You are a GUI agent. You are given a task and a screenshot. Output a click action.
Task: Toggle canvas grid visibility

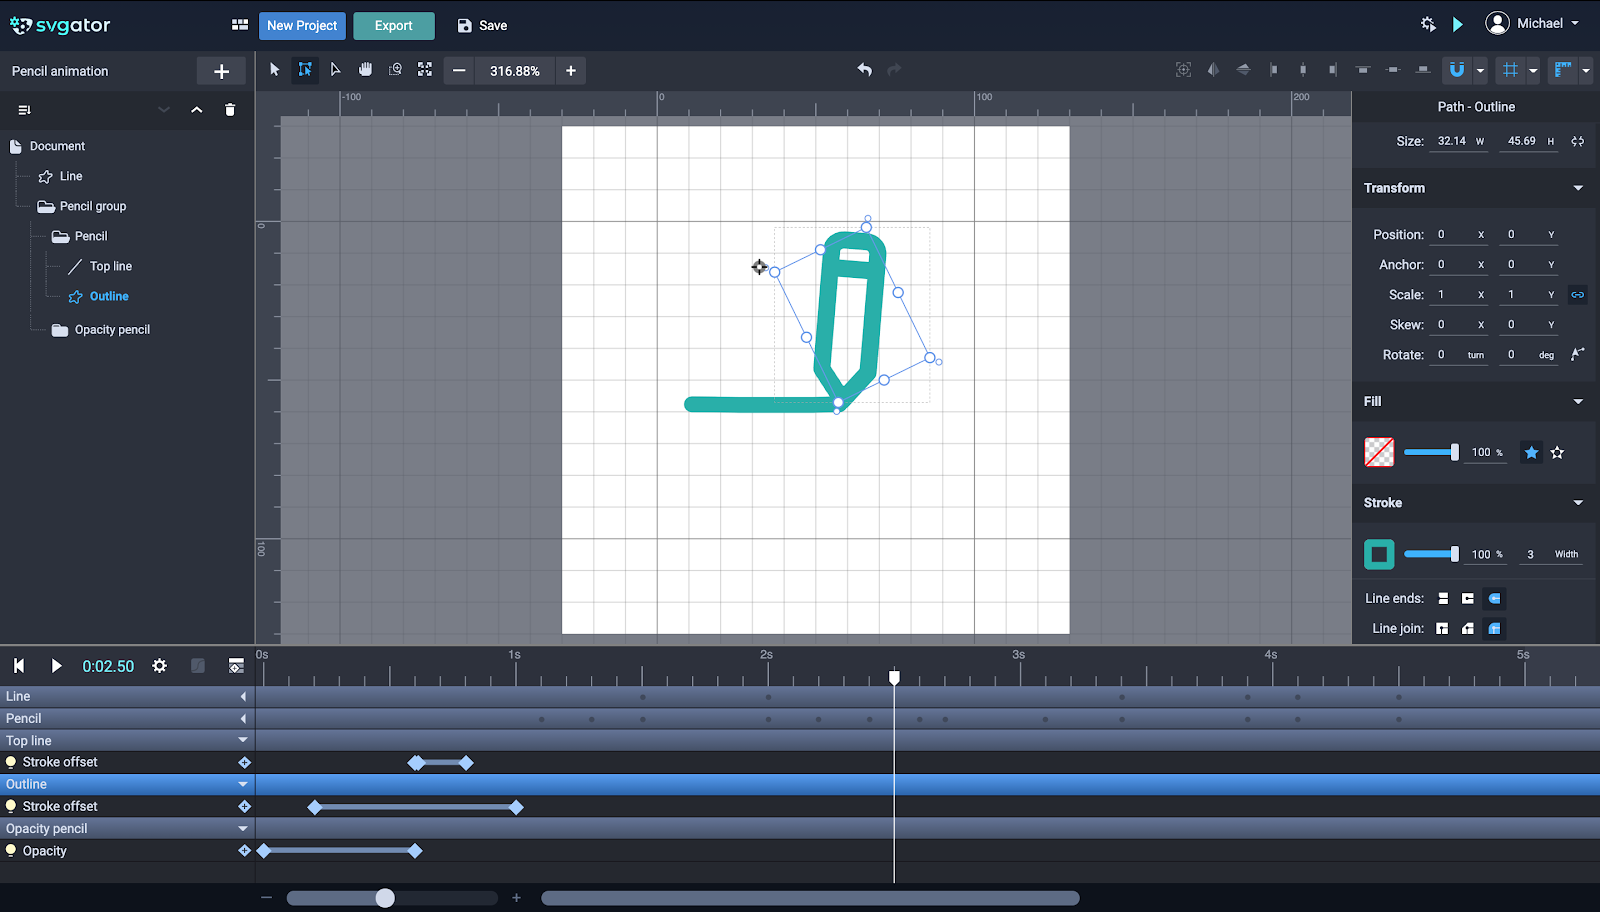point(1510,70)
